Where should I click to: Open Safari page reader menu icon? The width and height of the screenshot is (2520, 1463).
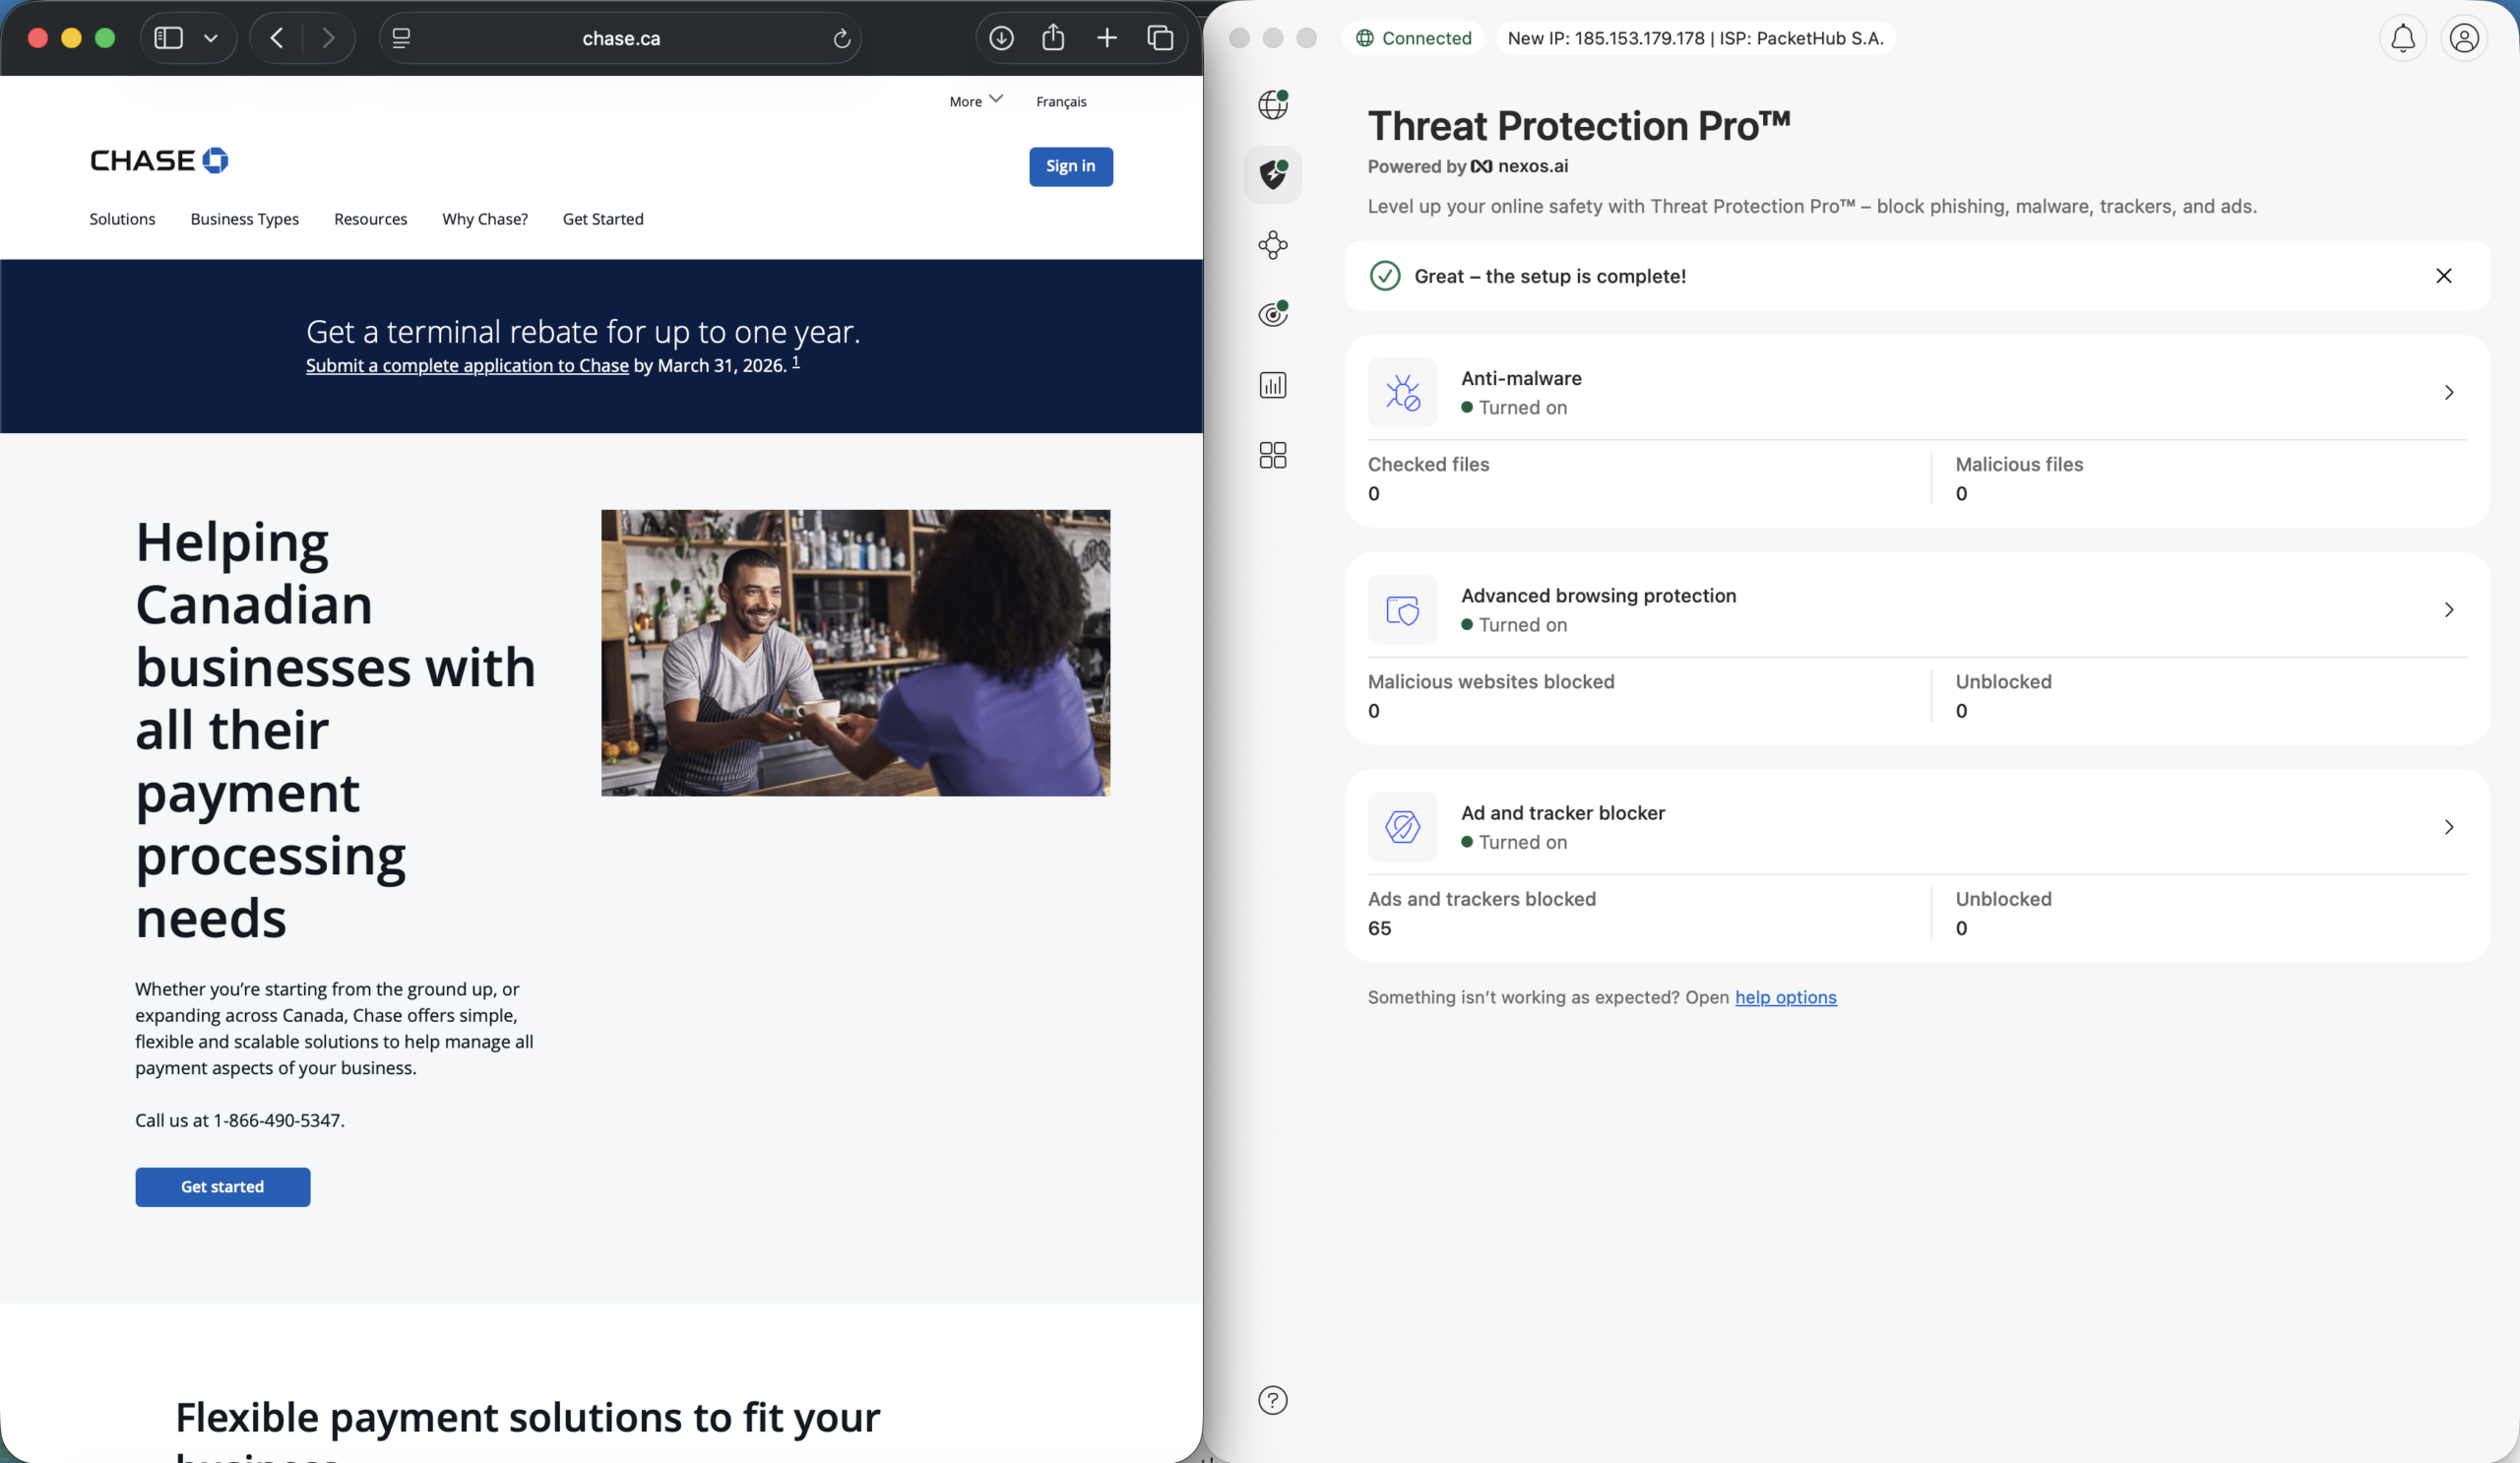pos(401,38)
